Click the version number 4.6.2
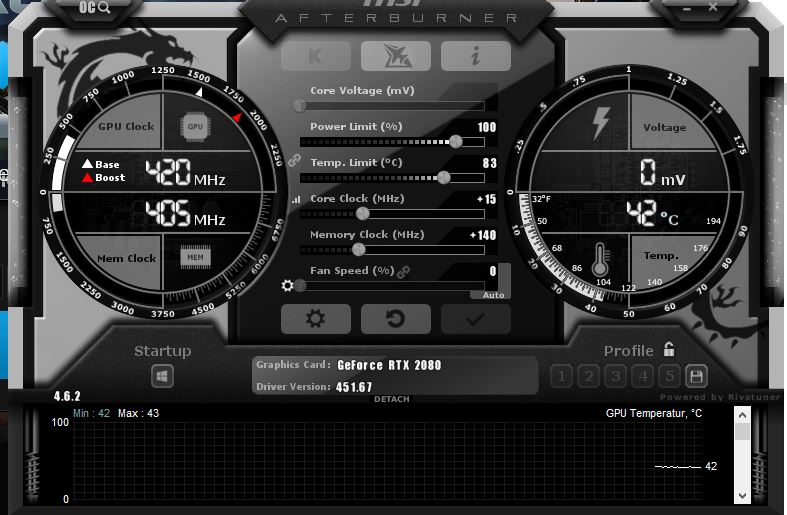The height and width of the screenshot is (515, 787). (67, 396)
